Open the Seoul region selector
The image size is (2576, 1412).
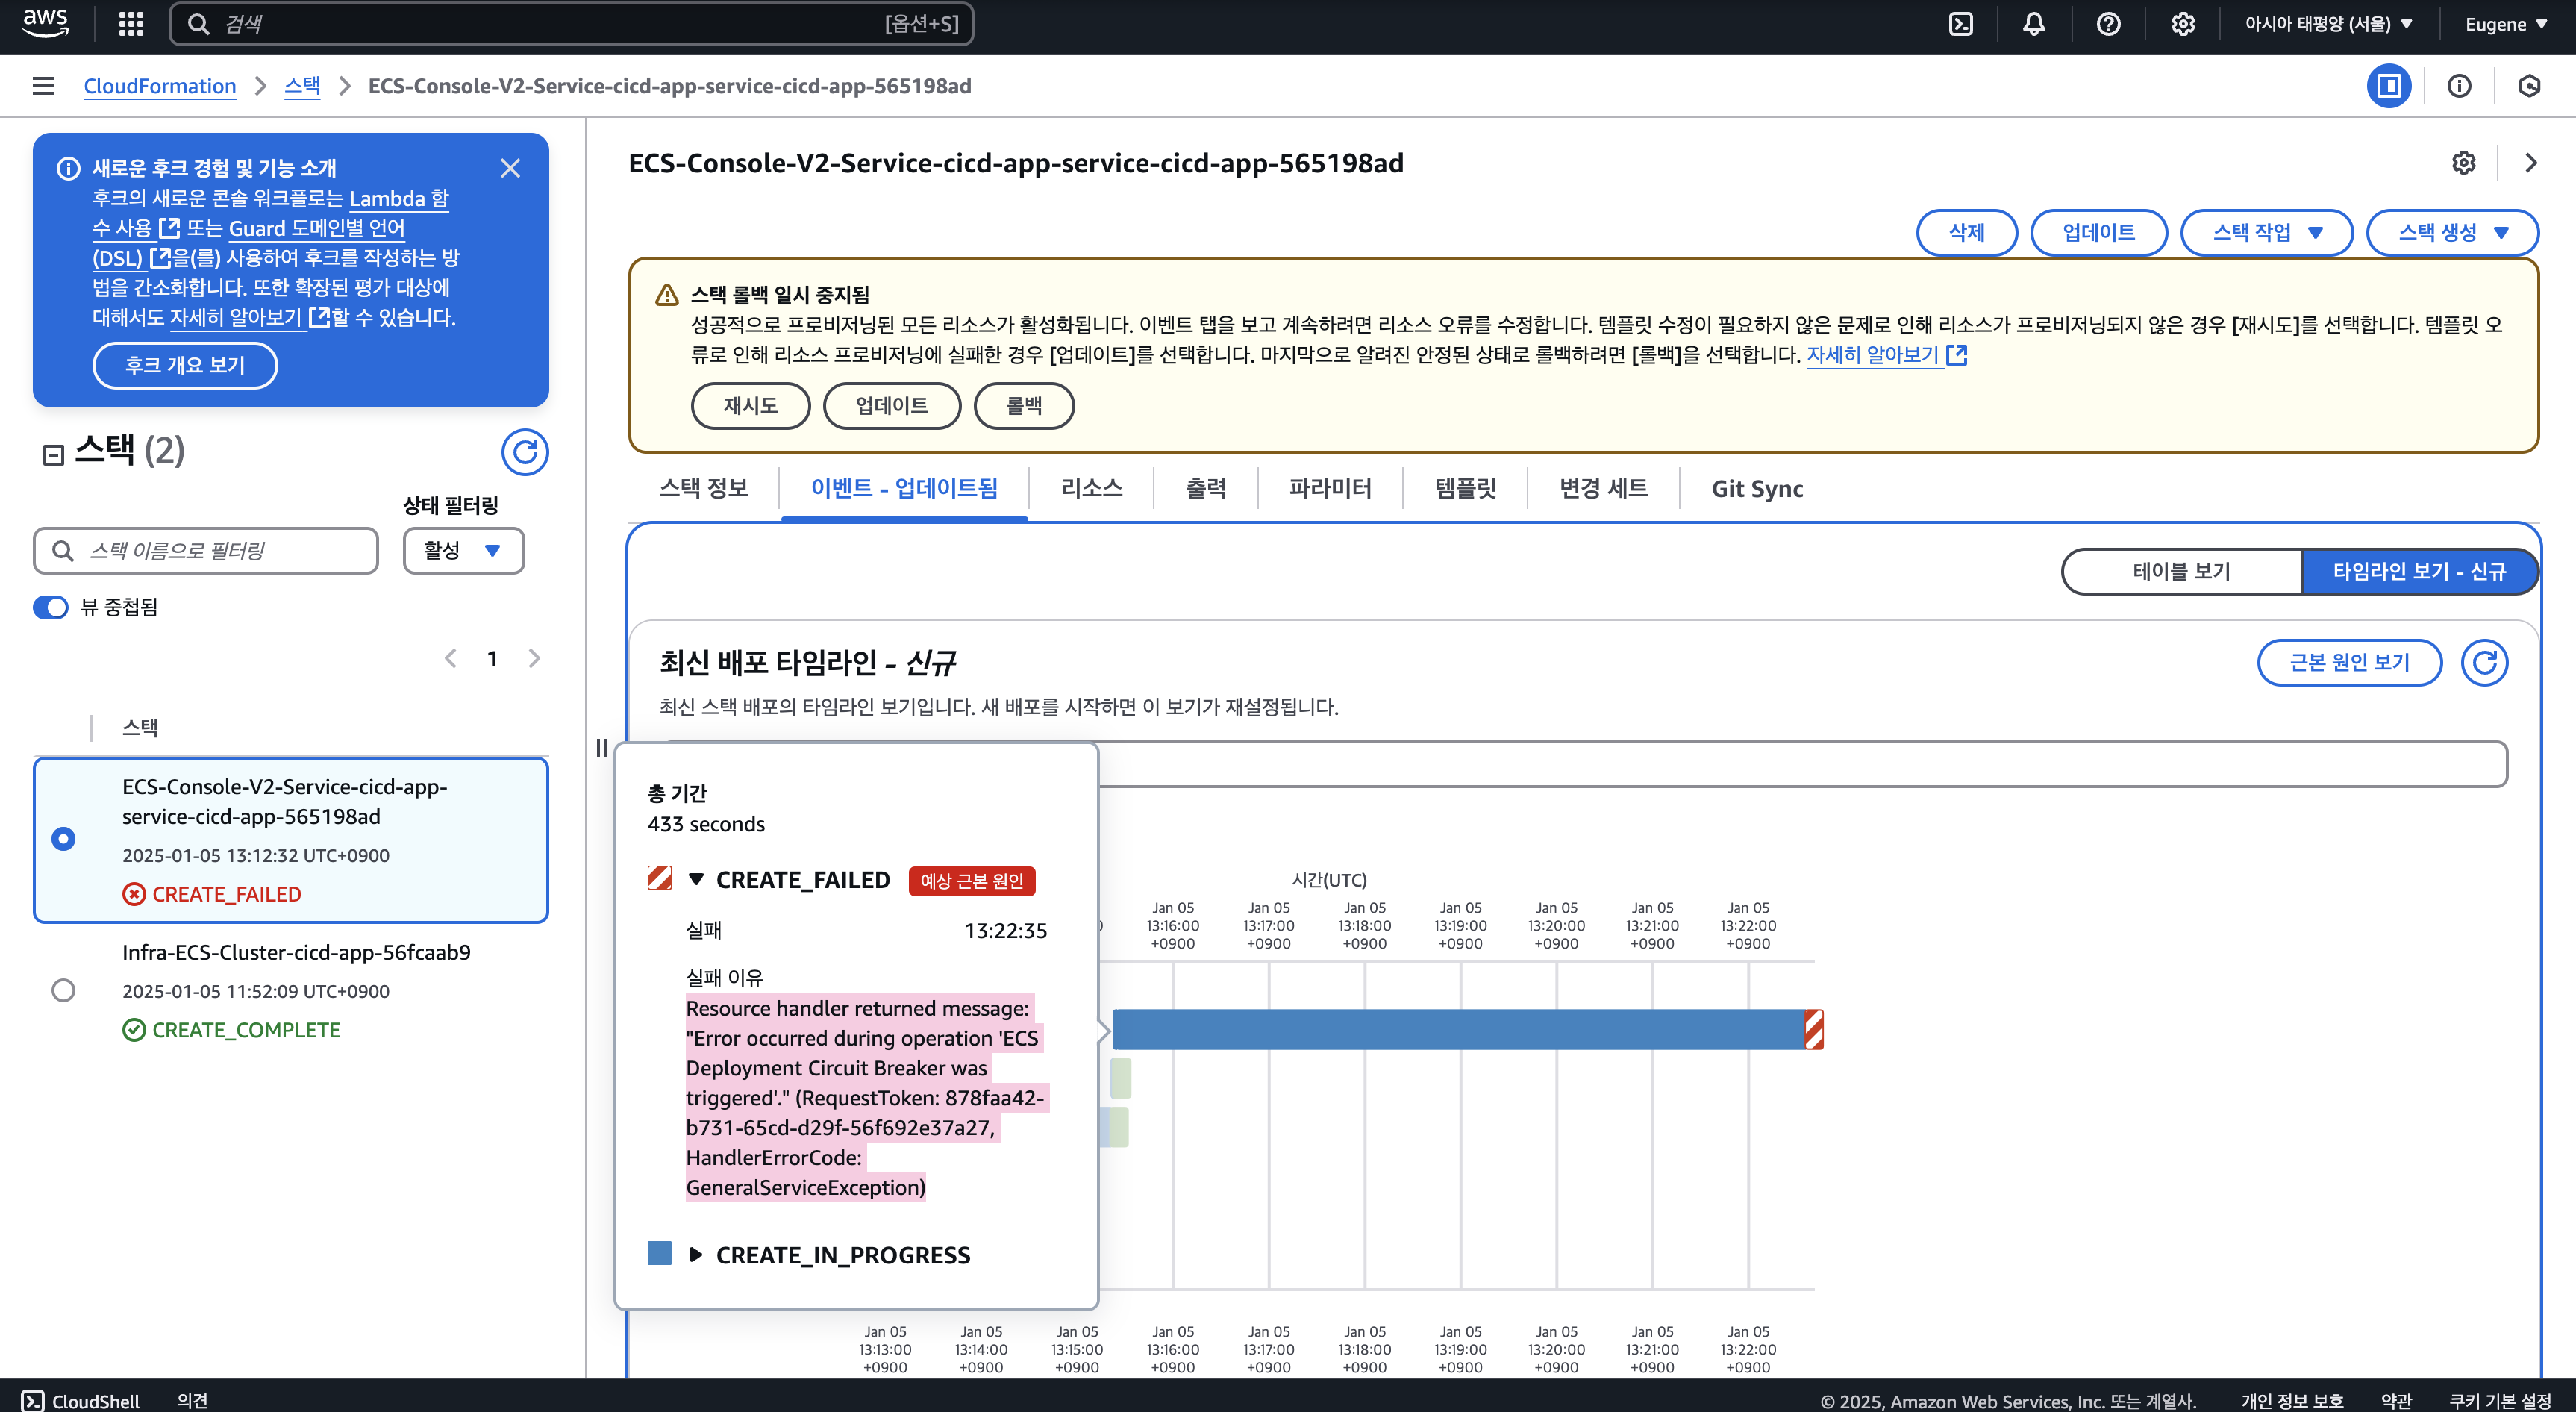pyautogui.click(x=2328, y=24)
